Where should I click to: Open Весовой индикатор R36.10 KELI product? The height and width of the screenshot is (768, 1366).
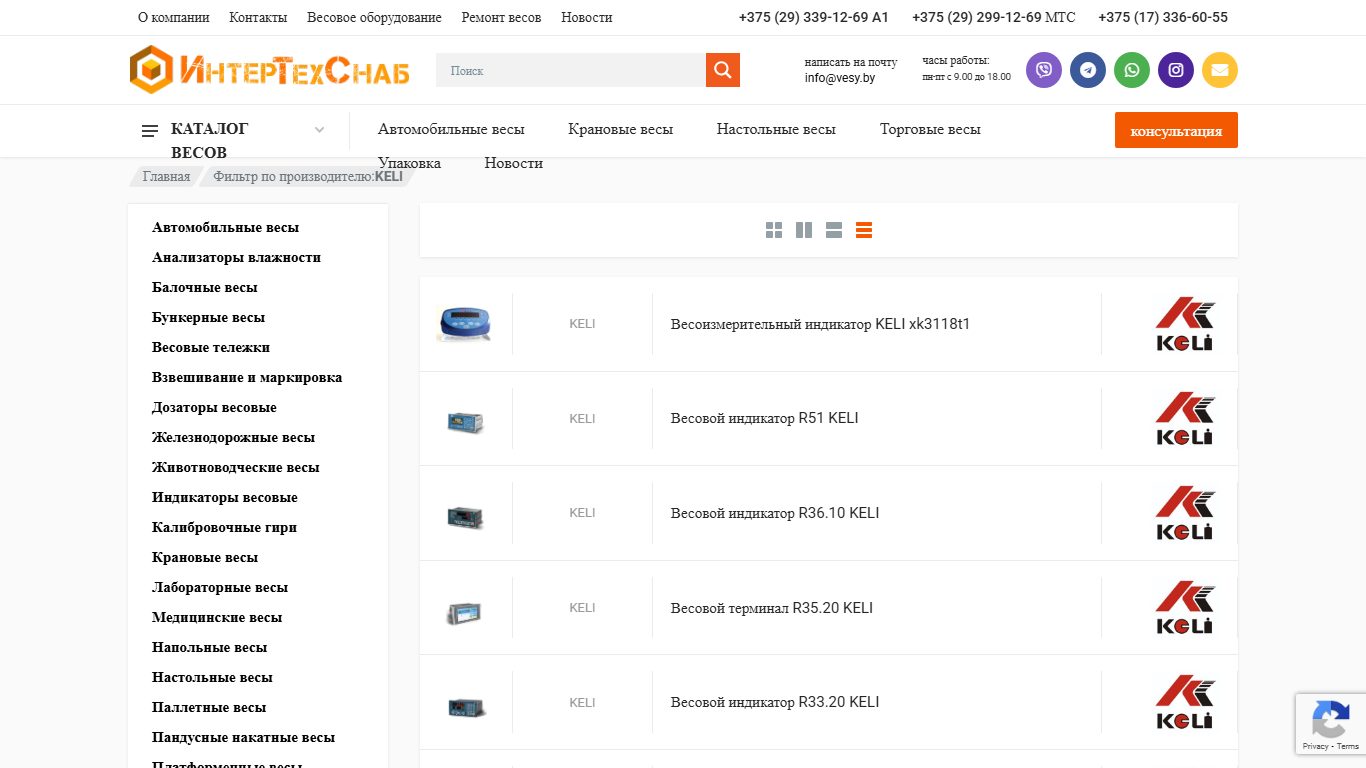pyautogui.click(x=775, y=513)
